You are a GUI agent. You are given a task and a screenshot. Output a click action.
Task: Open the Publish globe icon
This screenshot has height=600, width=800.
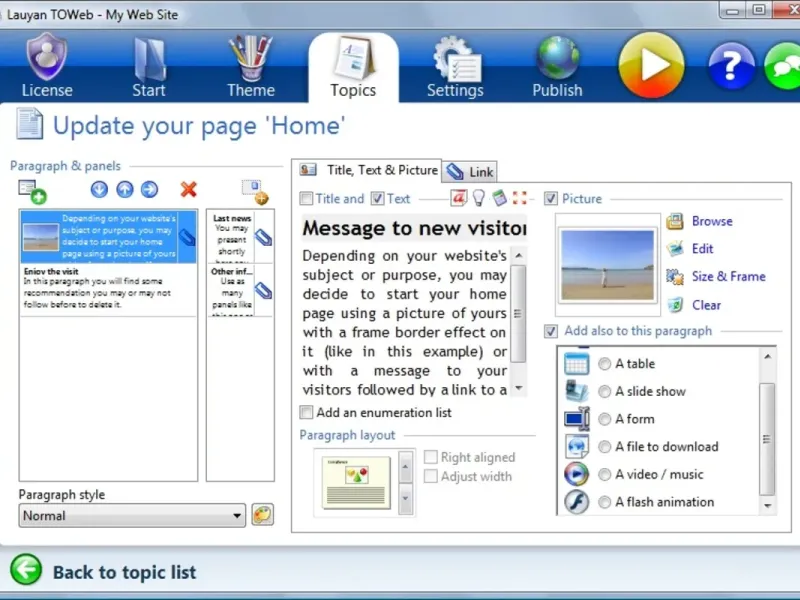coord(558,58)
